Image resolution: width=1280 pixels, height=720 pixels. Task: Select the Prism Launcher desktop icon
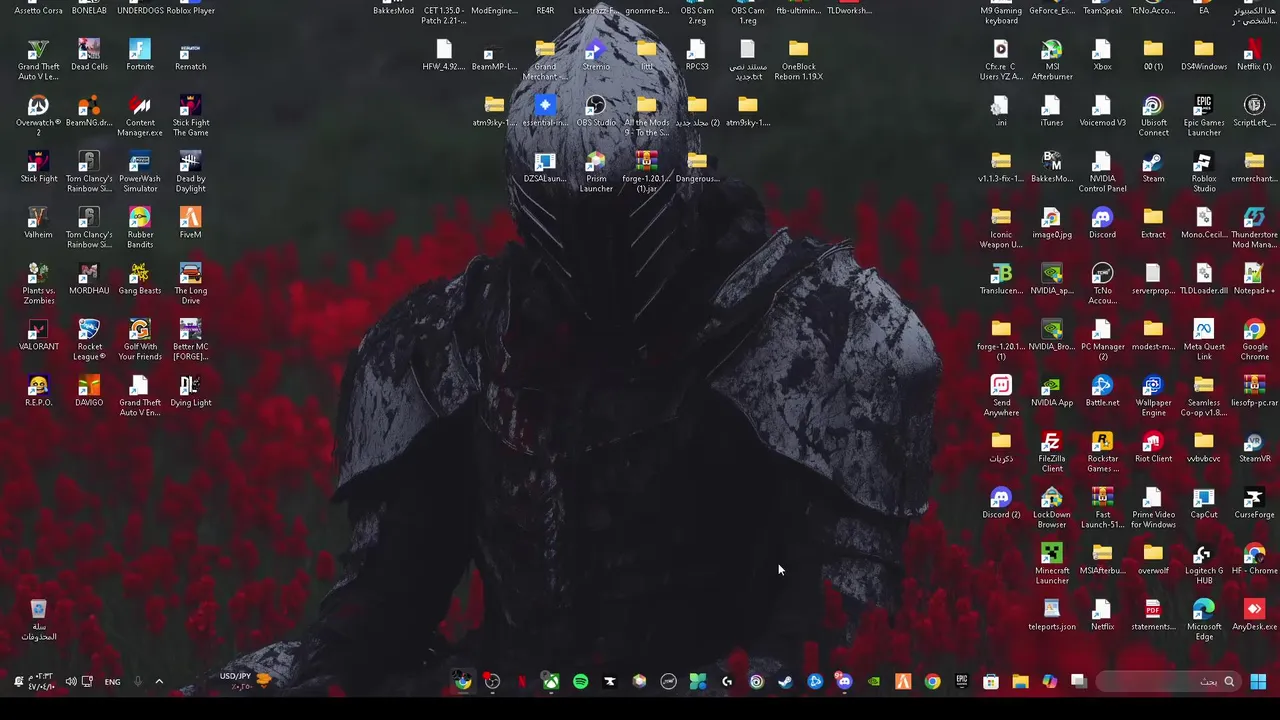pyautogui.click(x=596, y=172)
